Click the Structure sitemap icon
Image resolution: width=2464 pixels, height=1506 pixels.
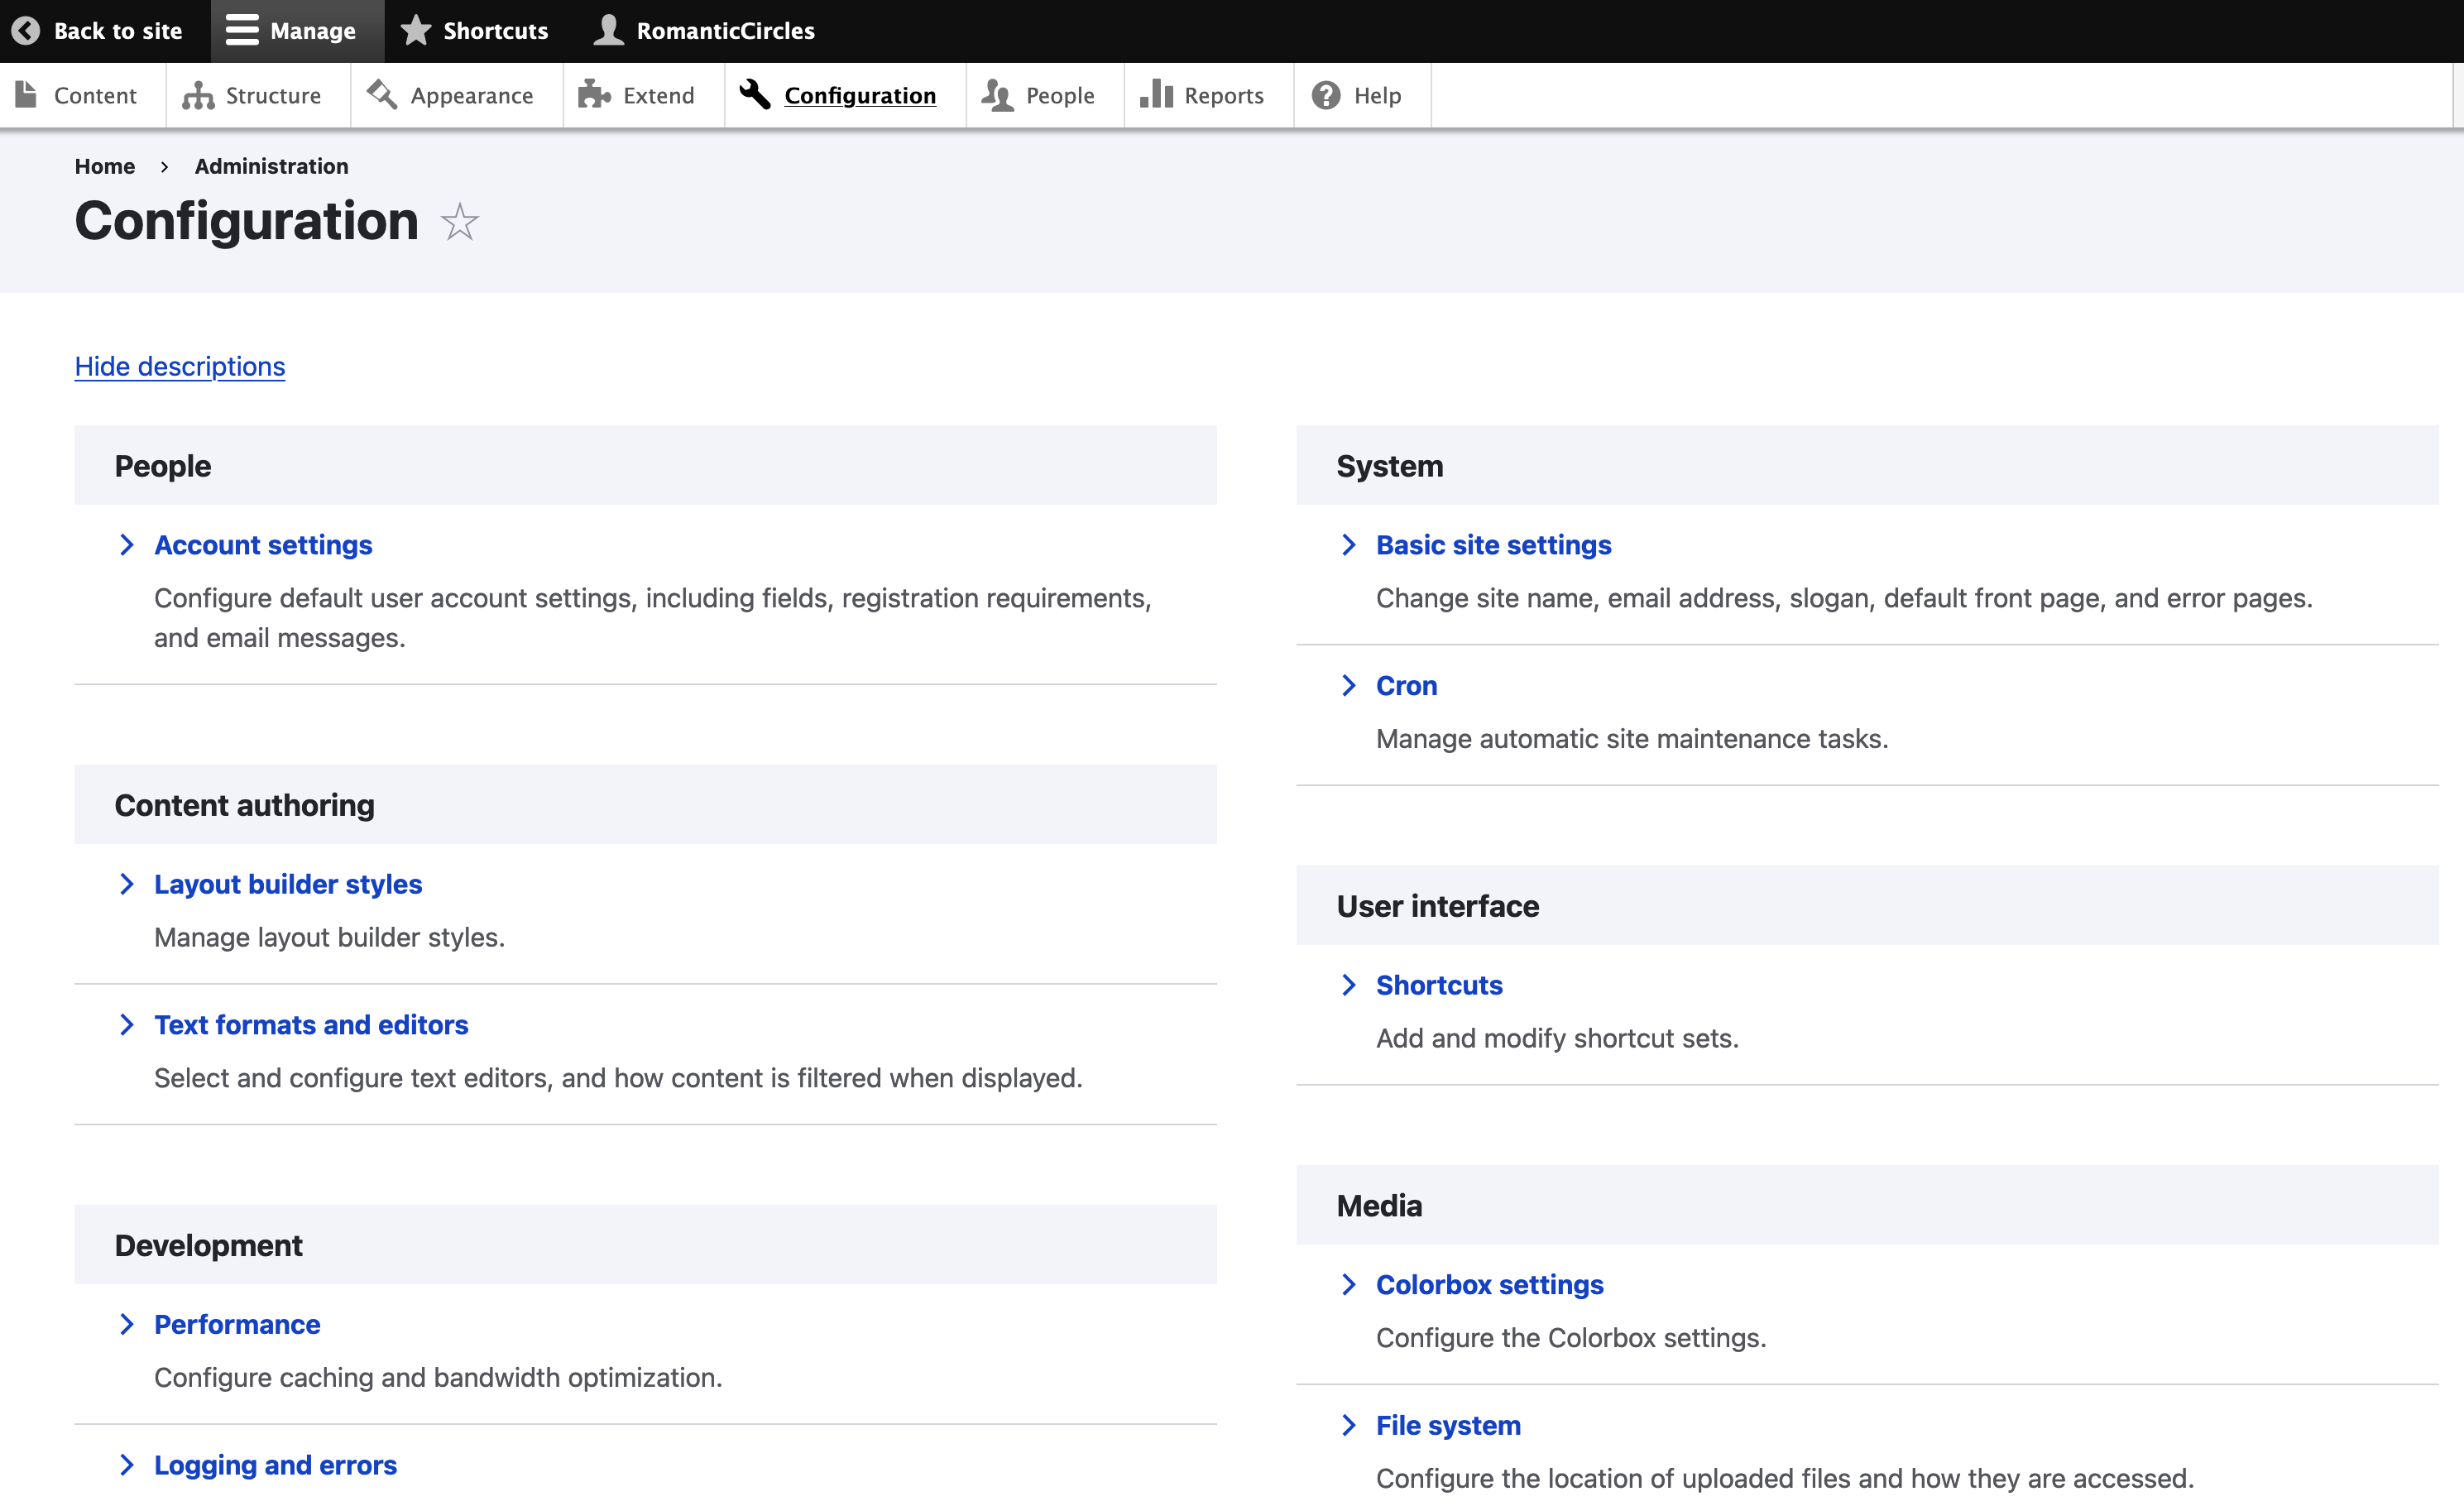[x=197, y=95]
